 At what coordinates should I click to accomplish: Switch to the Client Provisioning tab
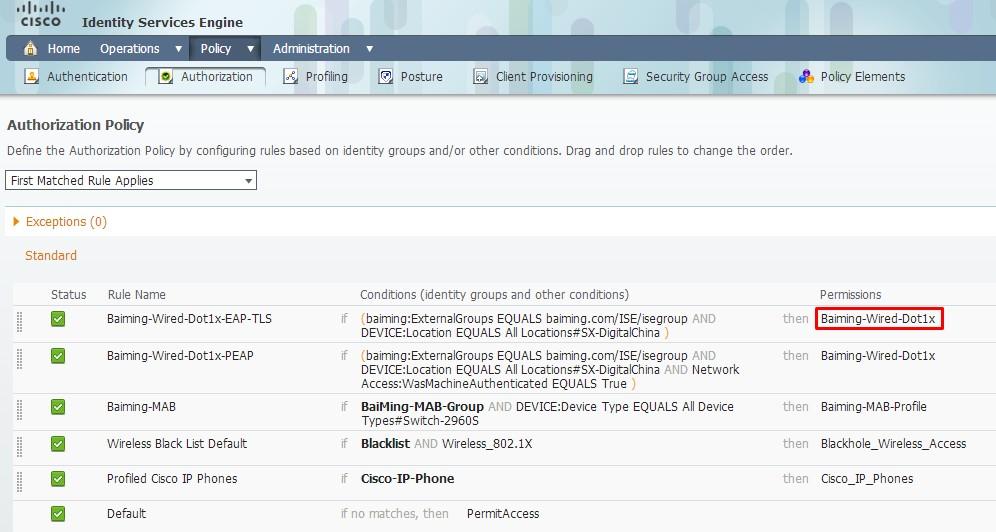pyautogui.click(x=544, y=77)
